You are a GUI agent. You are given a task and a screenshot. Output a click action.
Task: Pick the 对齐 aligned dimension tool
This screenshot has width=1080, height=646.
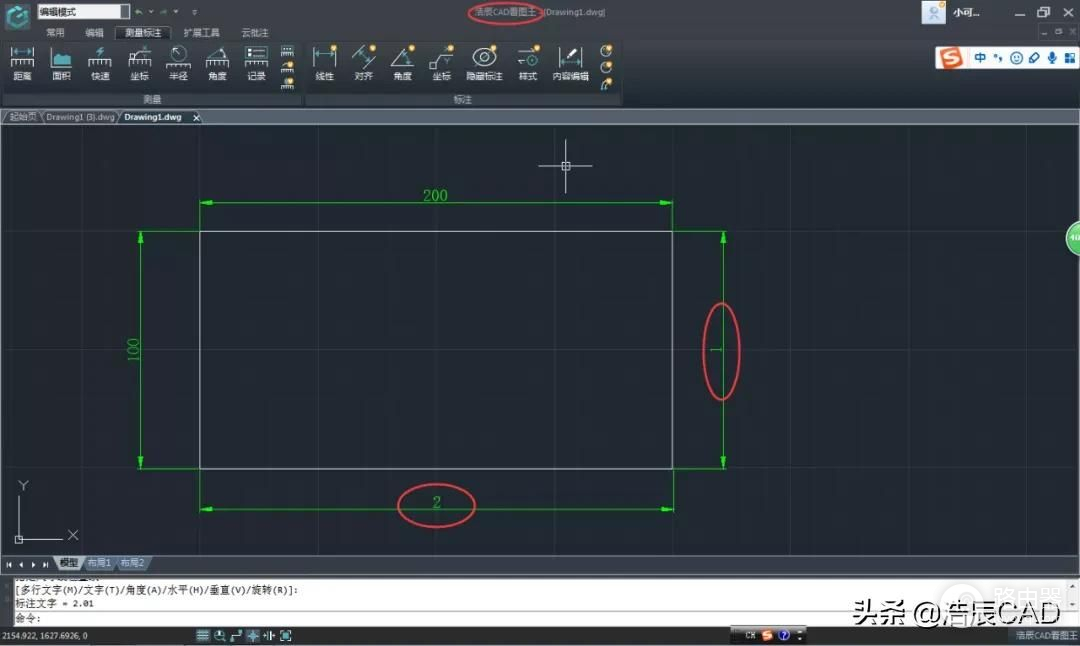[x=364, y=63]
